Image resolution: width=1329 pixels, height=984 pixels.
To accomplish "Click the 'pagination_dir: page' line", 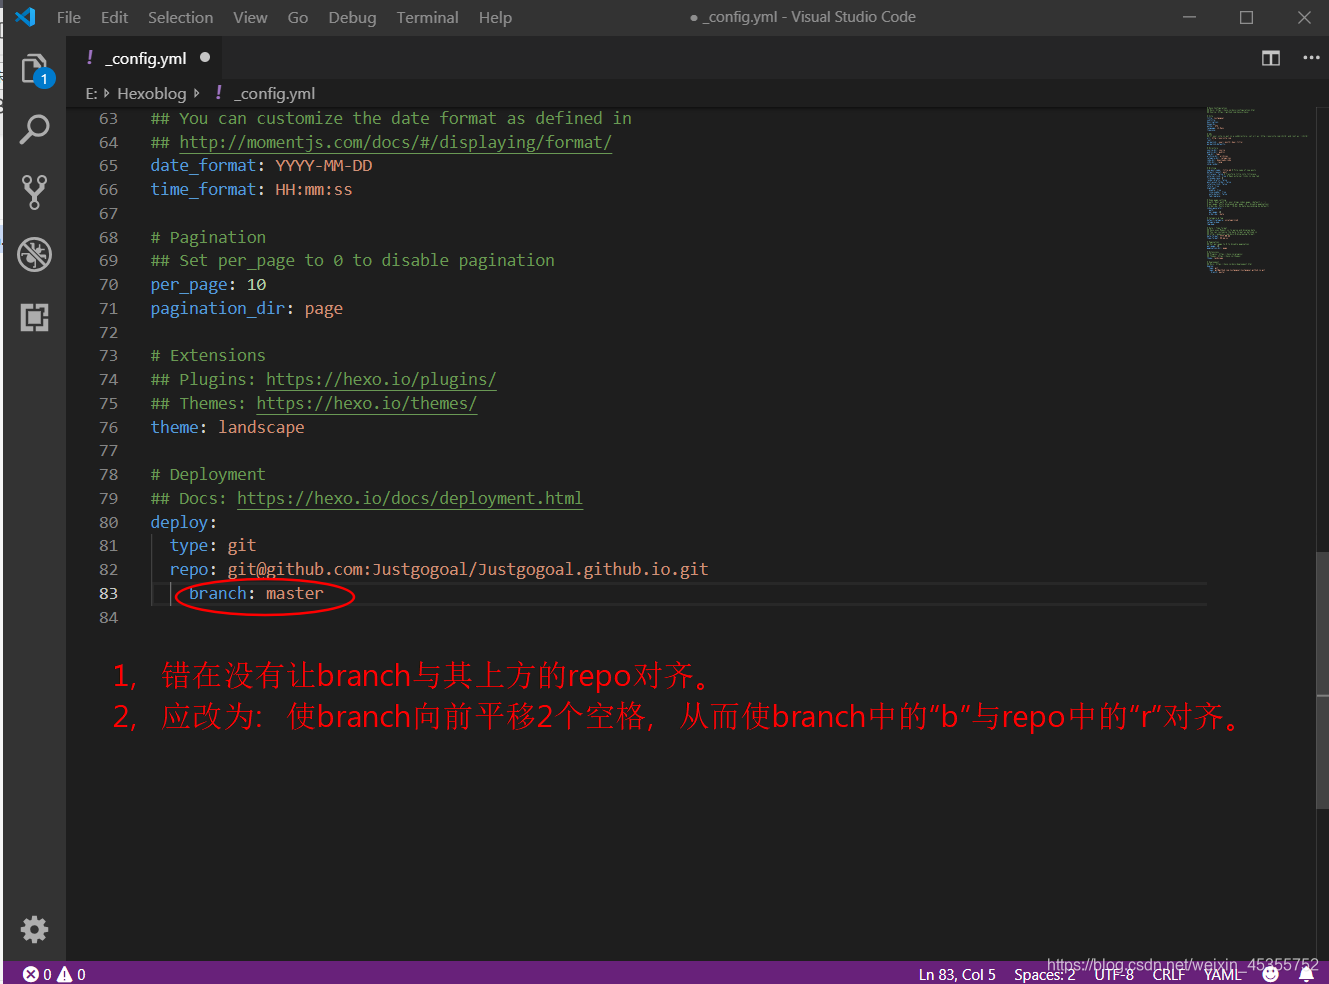I will pyautogui.click(x=246, y=308).
